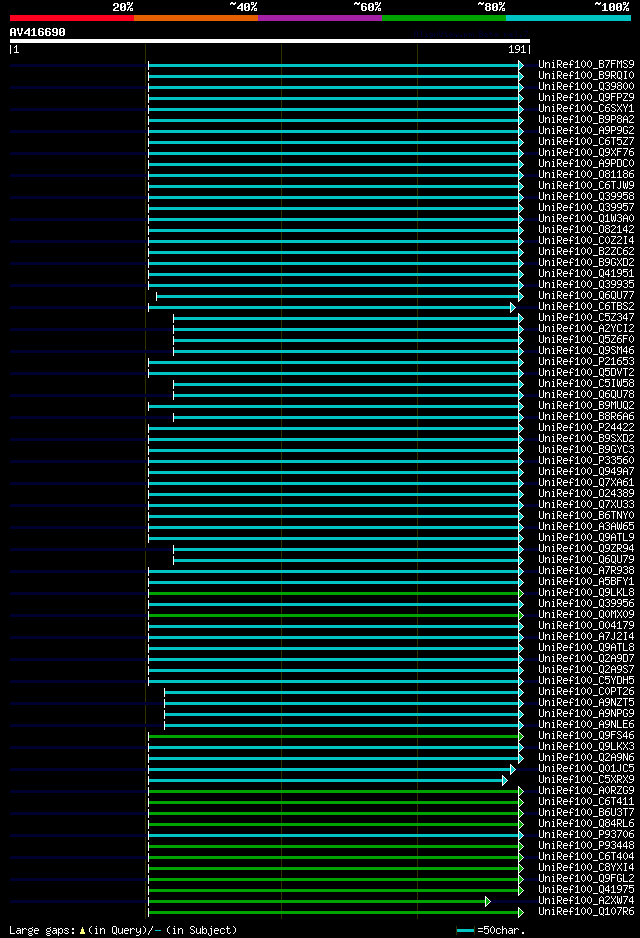Viewport: 640px width, 938px height.
Task: Open hit UniRef100_C6SXY1
Action: point(586,109)
